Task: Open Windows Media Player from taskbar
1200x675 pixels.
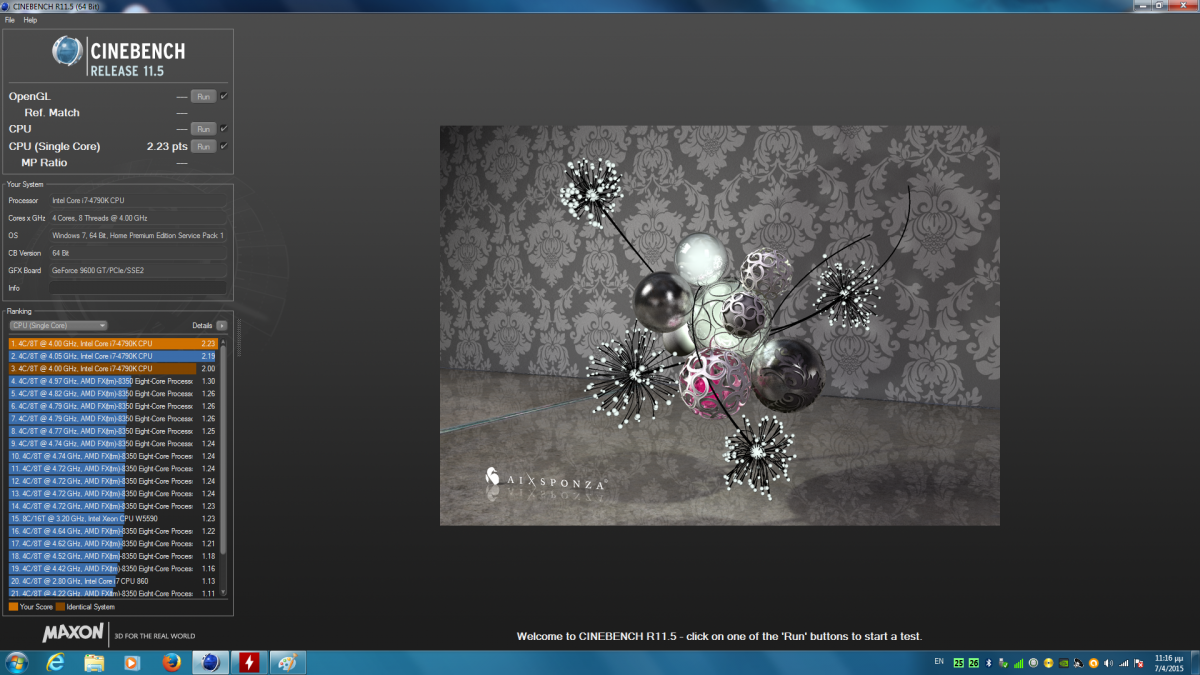Action: coord(132,662)
